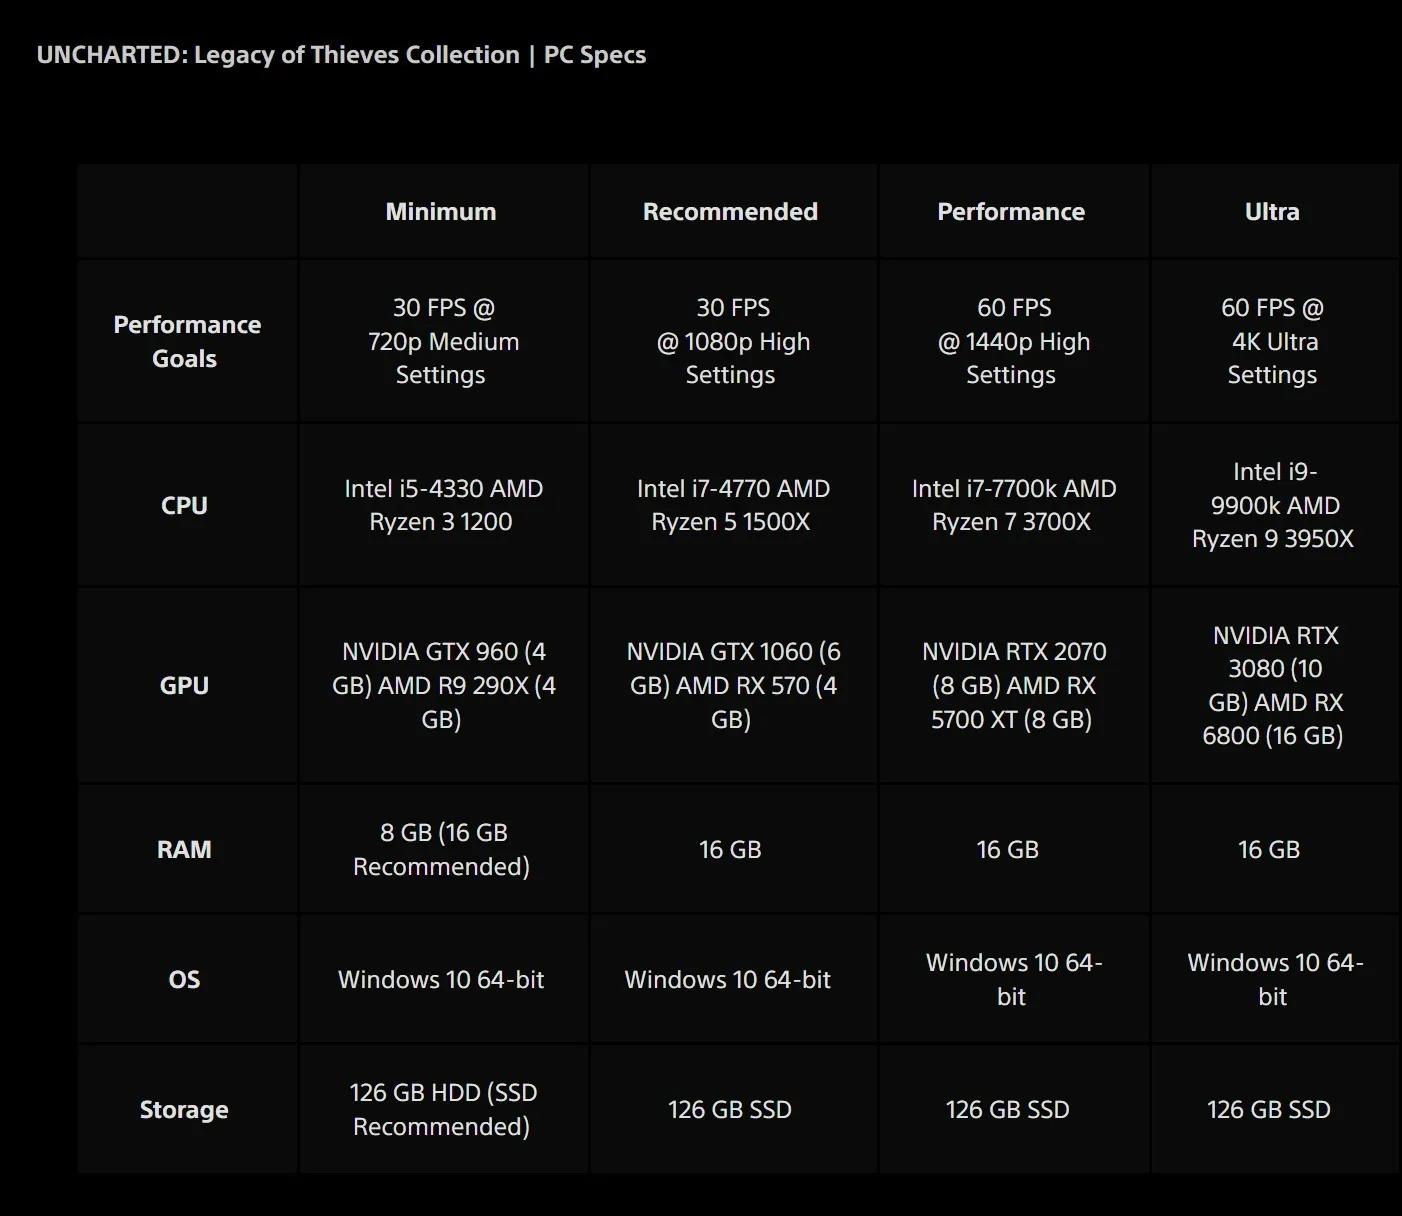The height and width of the screenshot is (1216, 1402).
Task: Click the OS row label
Action: (184, 979)
